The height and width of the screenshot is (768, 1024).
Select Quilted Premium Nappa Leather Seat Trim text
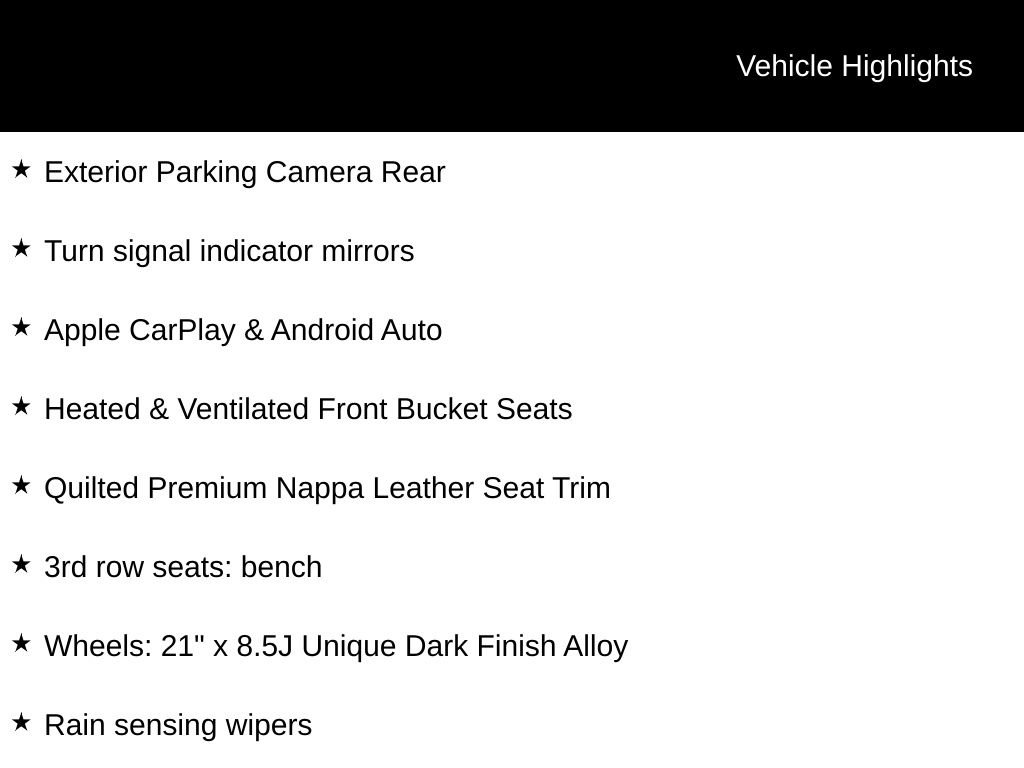point(327,488)
